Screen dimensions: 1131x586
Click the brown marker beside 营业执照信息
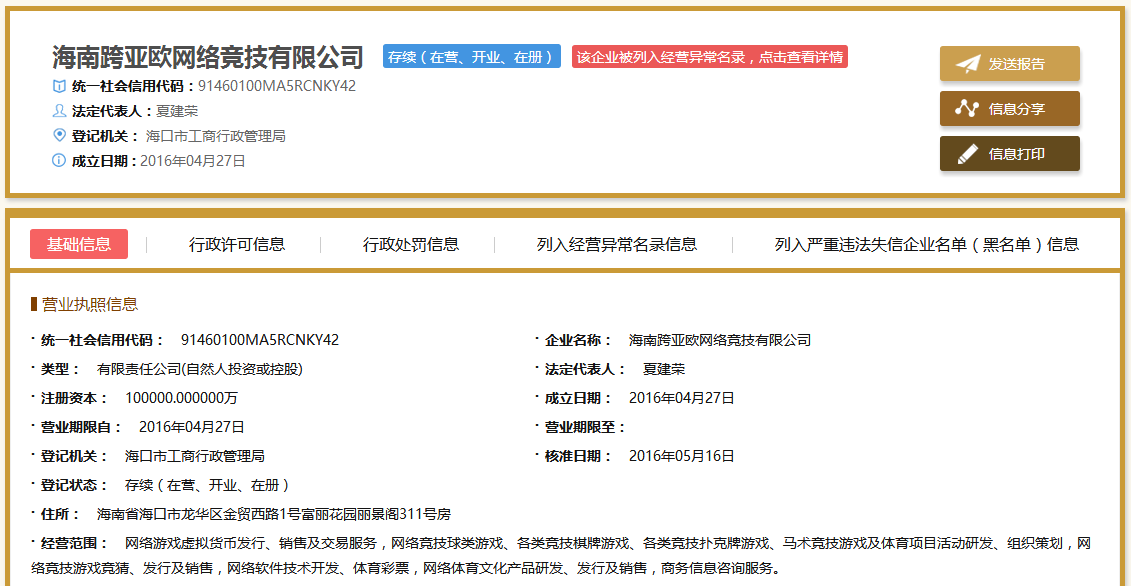point(34,304)
